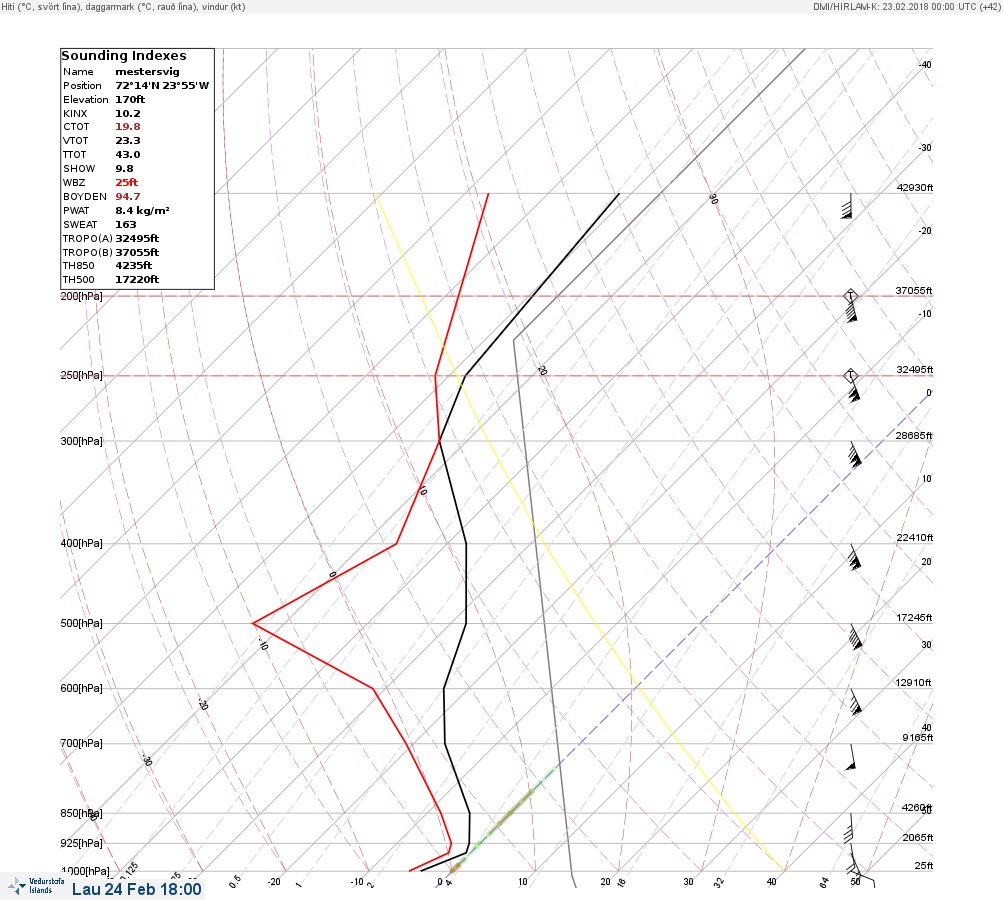This screenshot has width=1003, height=900.
Task: Click the TH500 value '17220ft'
Action: [x=137, y=280]
